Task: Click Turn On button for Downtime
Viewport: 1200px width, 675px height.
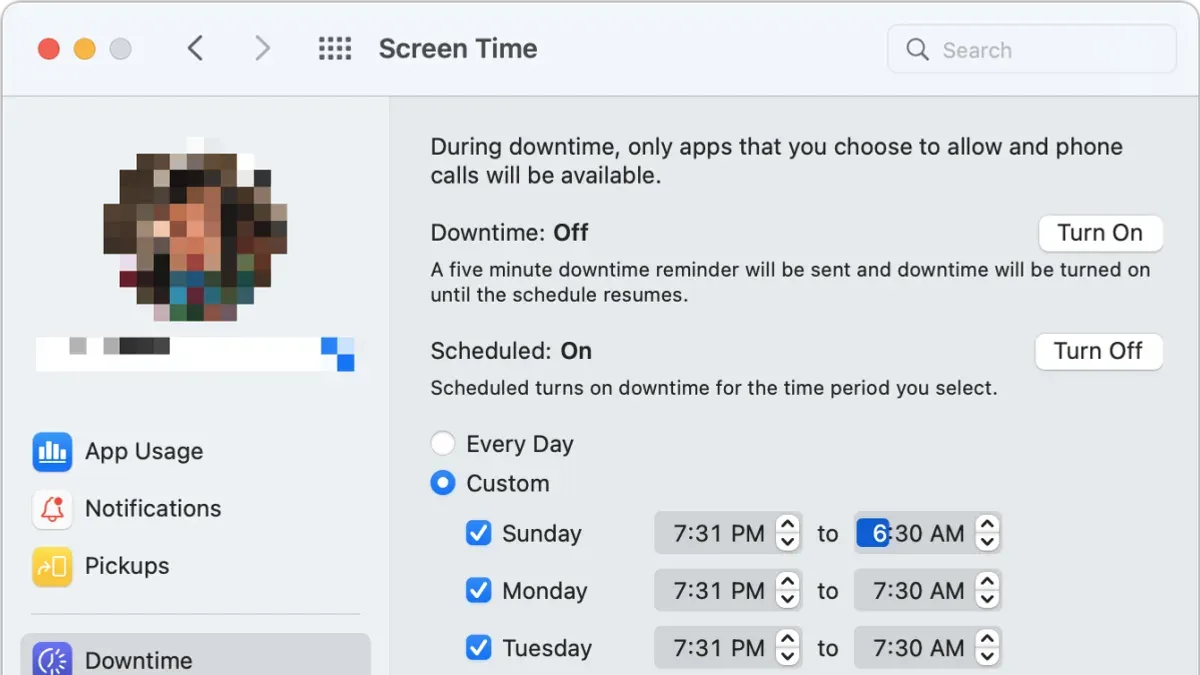Action: pos(1100,233)
